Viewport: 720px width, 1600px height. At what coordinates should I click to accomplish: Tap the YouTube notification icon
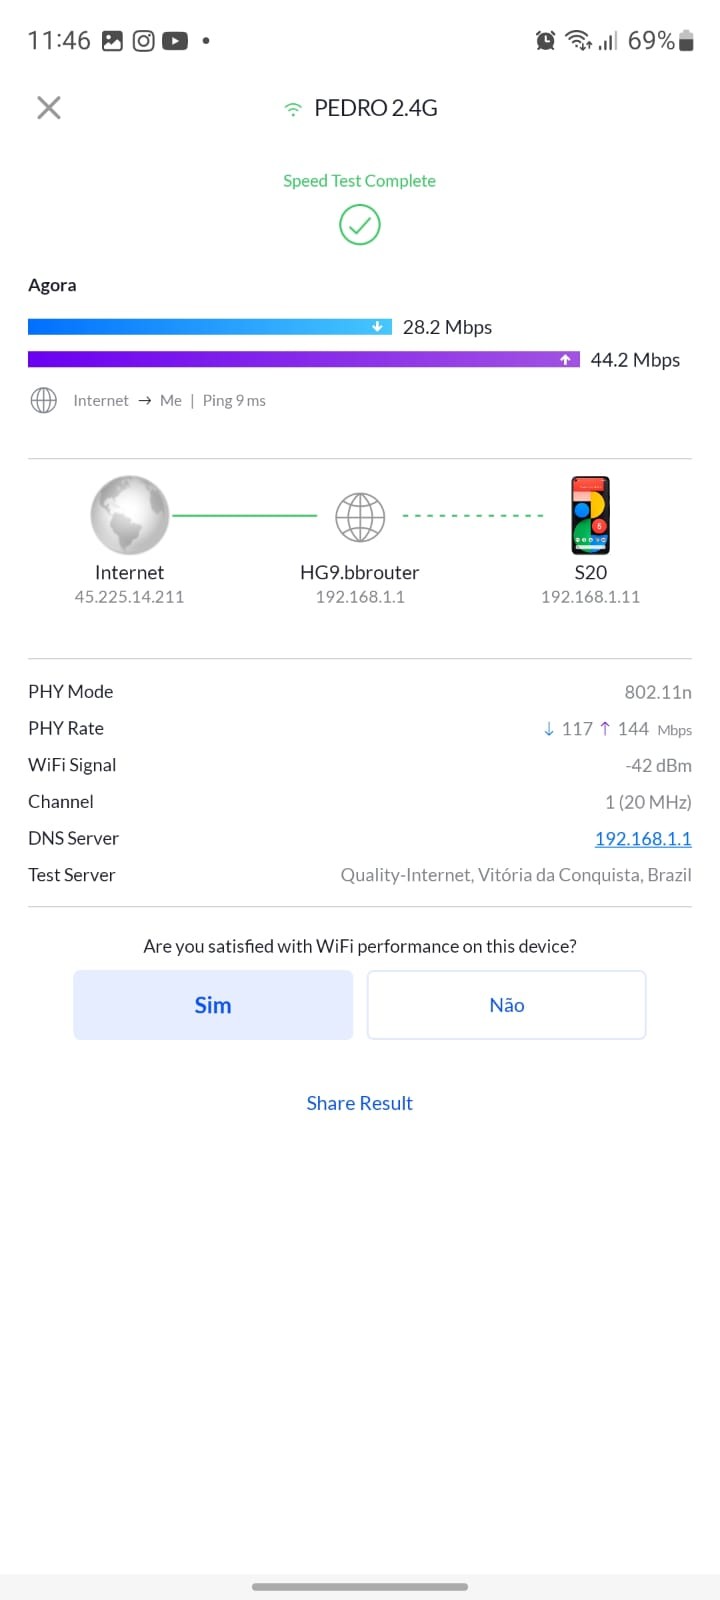(175, 41)
